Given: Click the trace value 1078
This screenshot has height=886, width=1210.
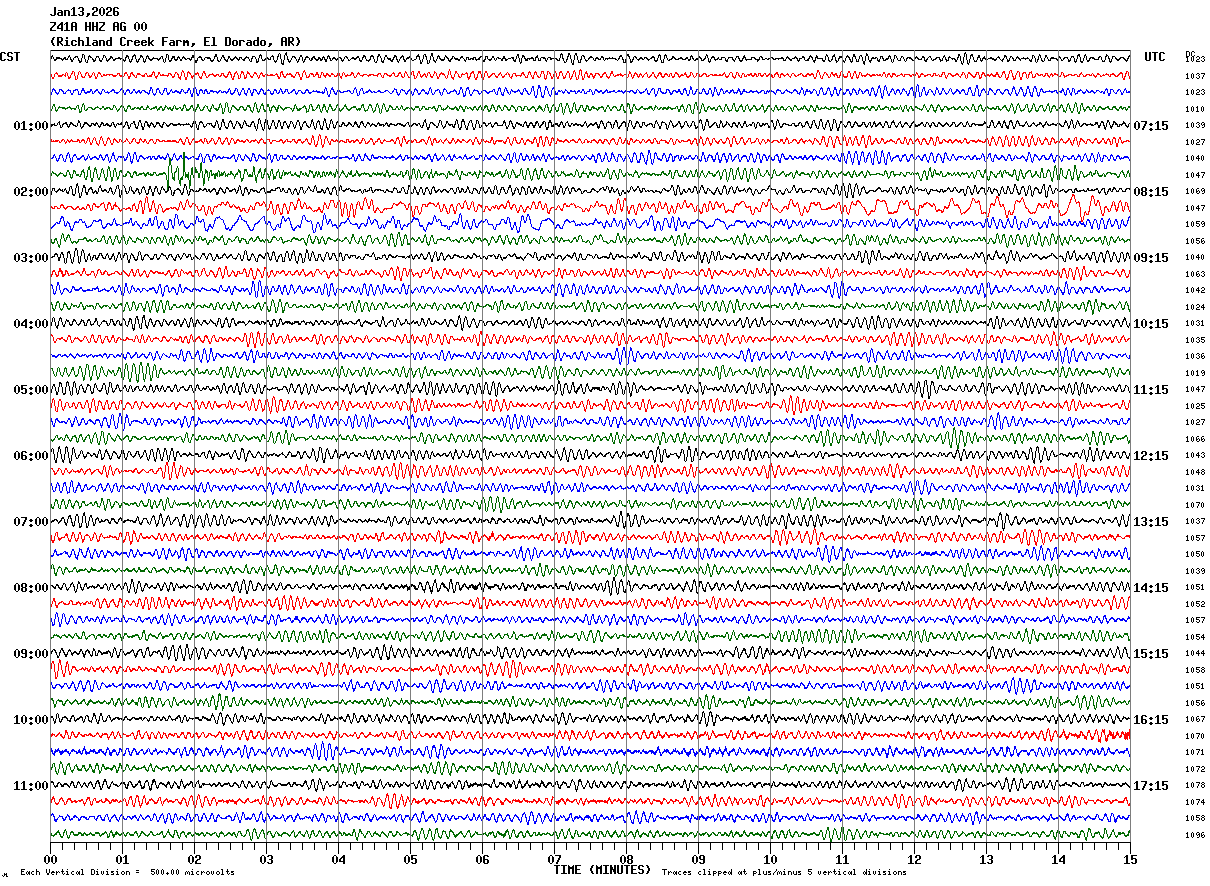Looking at the screenshot, I should click(x=1195, y=785).
